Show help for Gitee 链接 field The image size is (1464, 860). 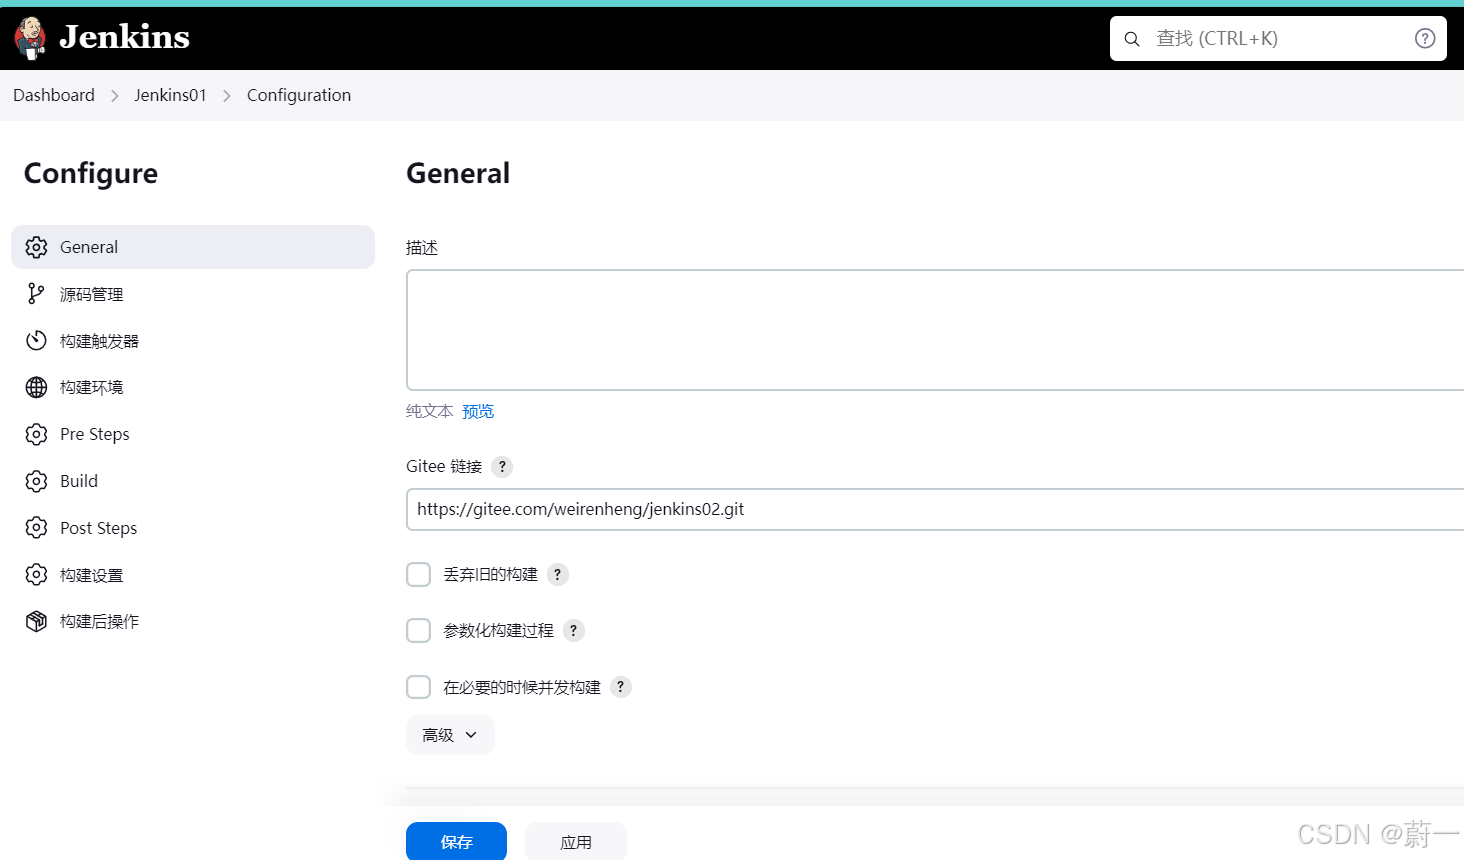(502, 467)
